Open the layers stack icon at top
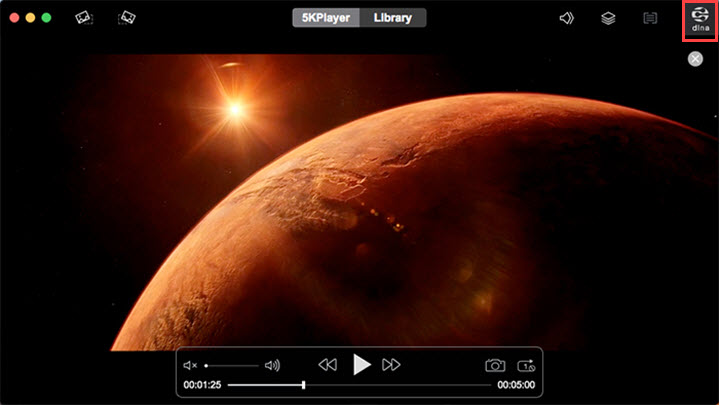The height and width of the screenshot is (405, 720). coord(608,18)
